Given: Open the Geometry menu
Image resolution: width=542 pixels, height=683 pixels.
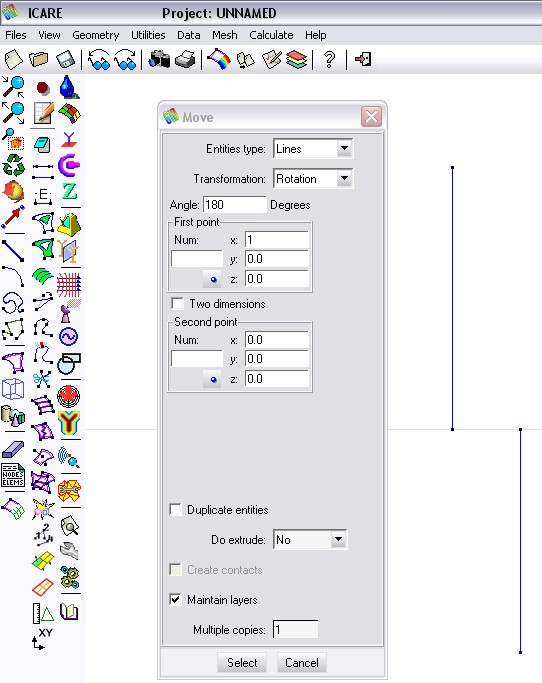Looking at the screenshot, I should point(96,35).
